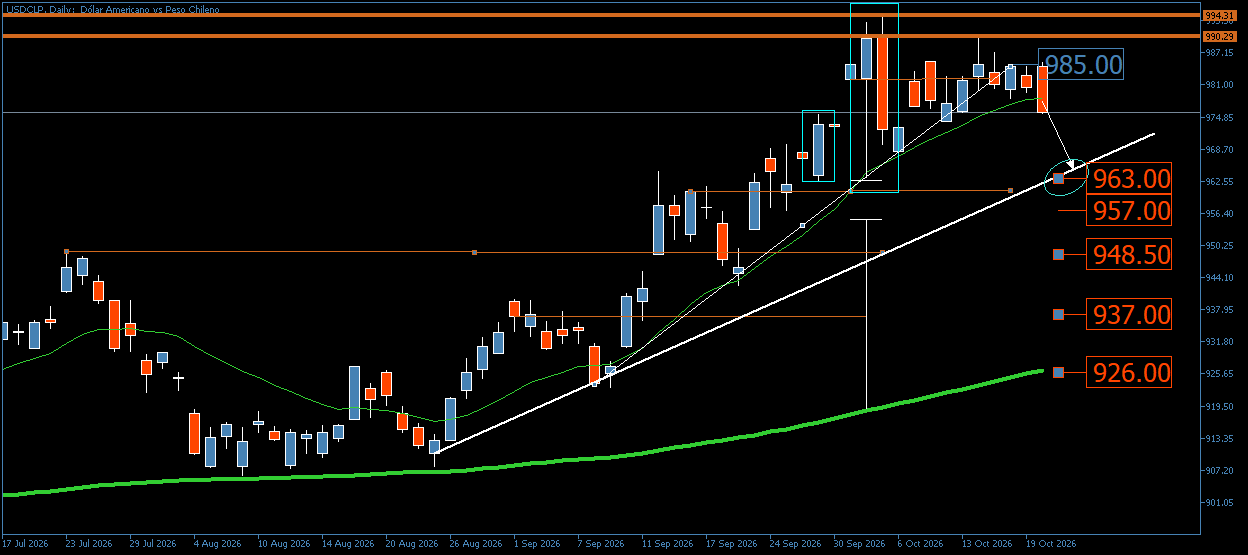Click the 14 Aug 2026 date label
1248x555 pixels.
click(347, 545)
